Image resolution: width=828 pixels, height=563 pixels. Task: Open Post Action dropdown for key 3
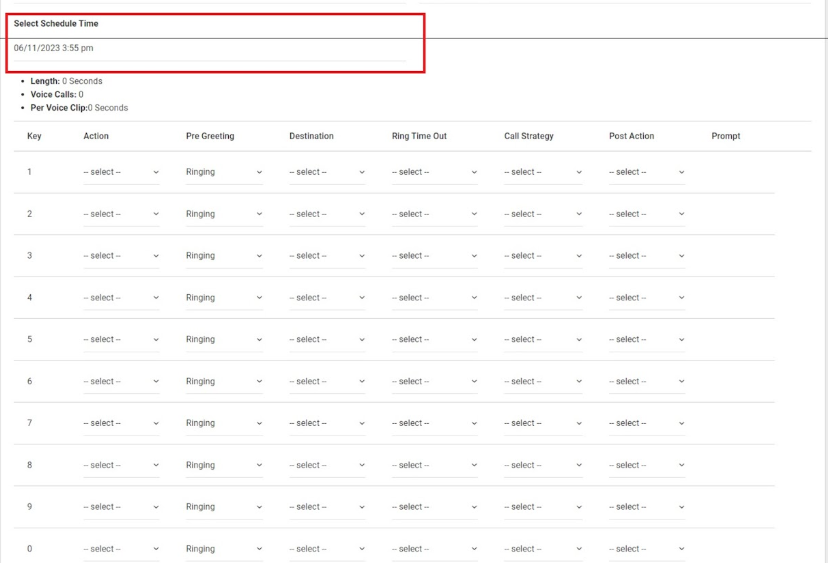pyautogui.click(x=647, y=256)
